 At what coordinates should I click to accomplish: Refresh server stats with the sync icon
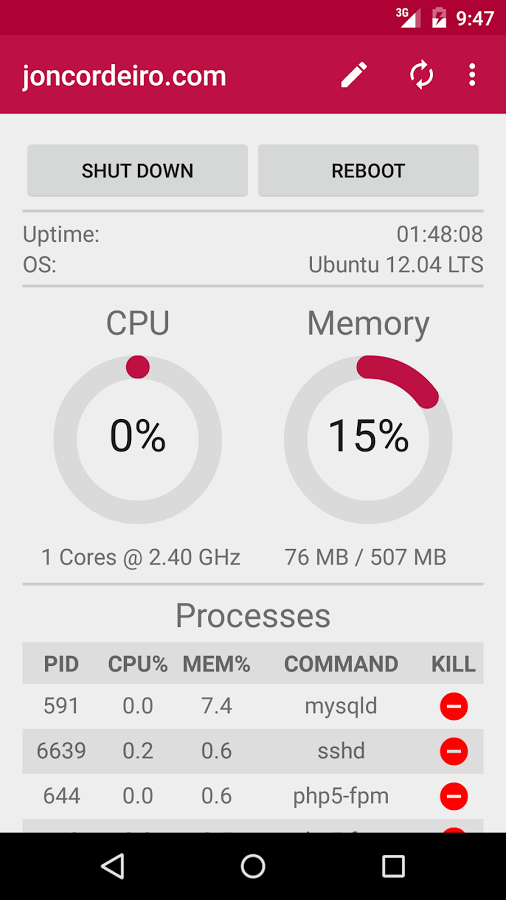point(421,75)
